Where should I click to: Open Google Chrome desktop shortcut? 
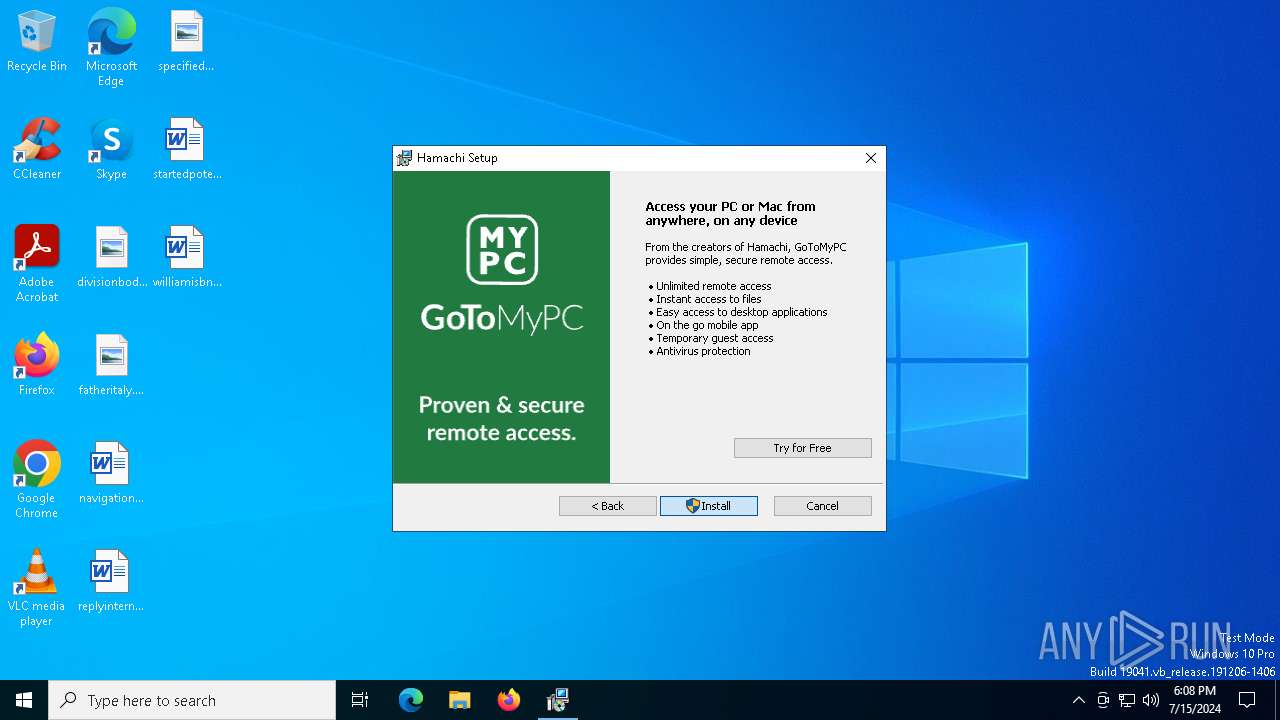pyautogui.click(x=37, y=480)
